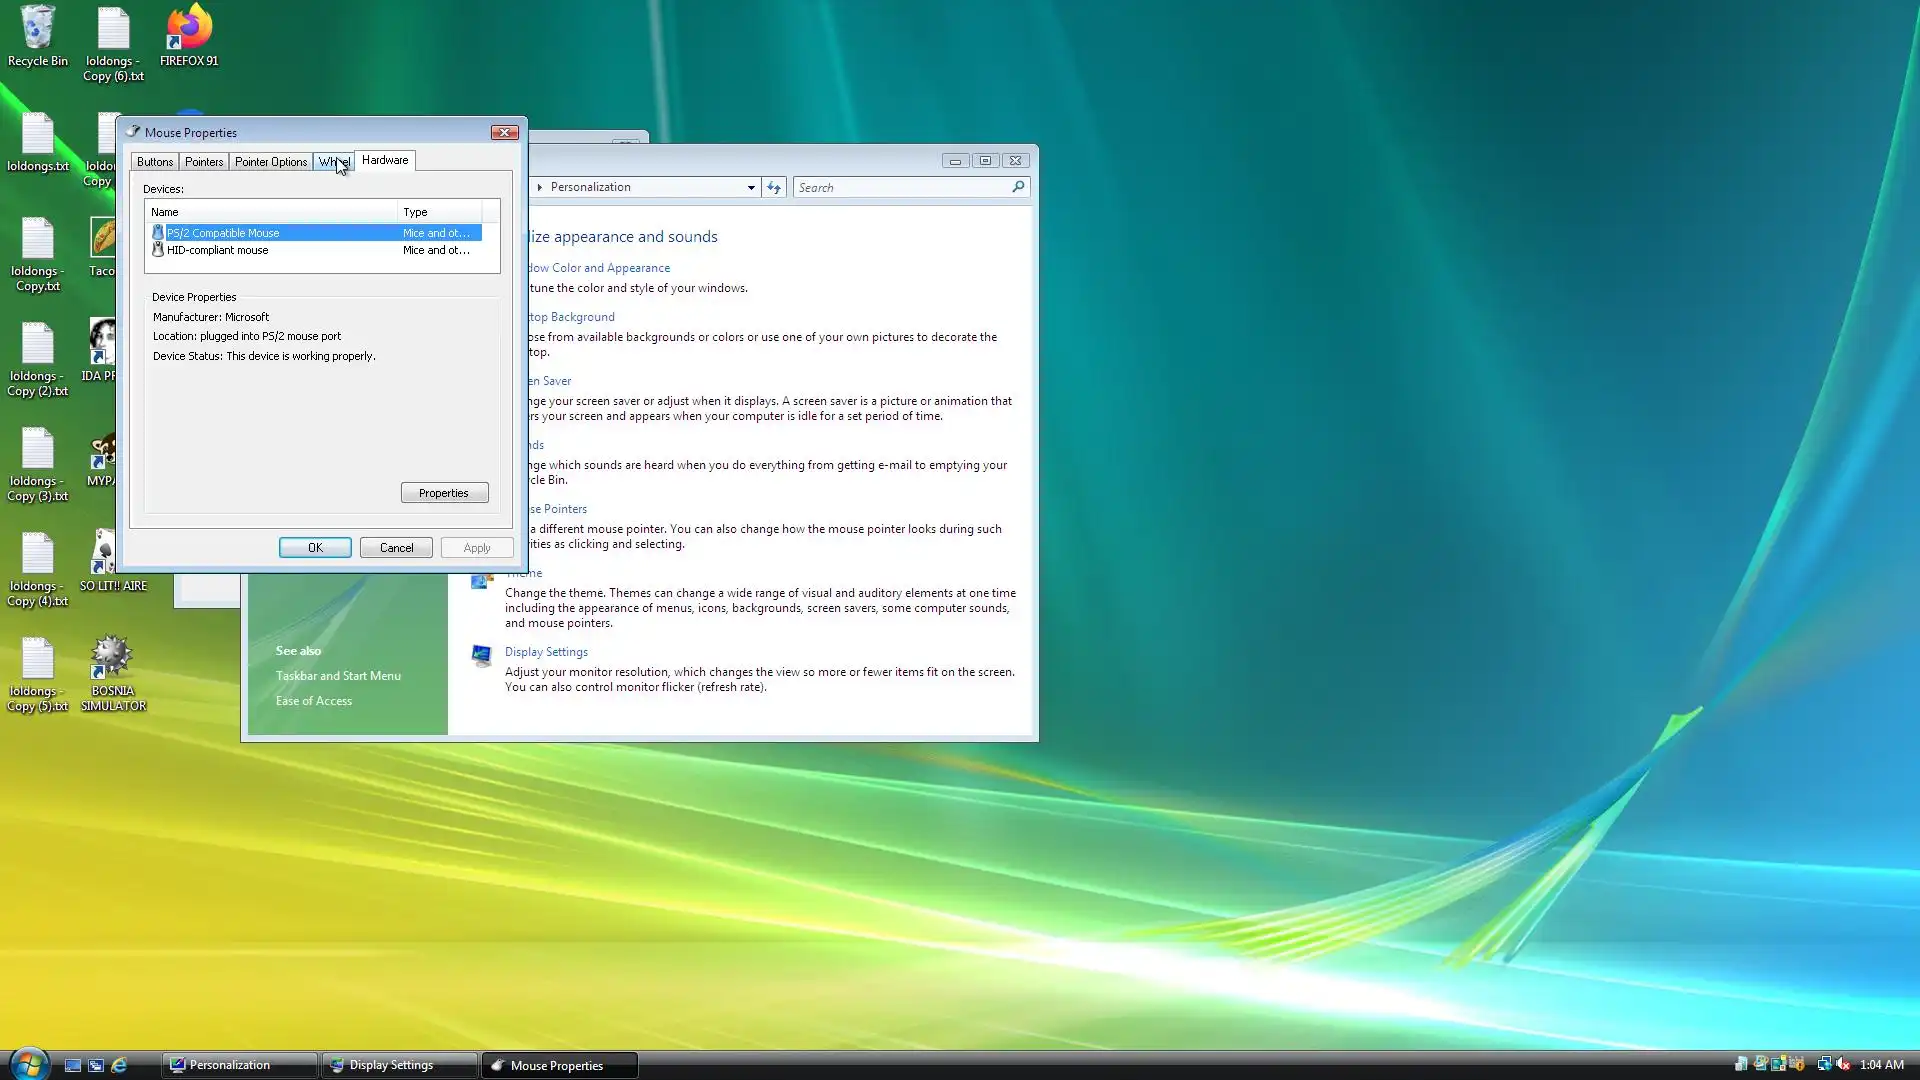
Task: Open the Display Settings monitor icon
Action: 482,655
